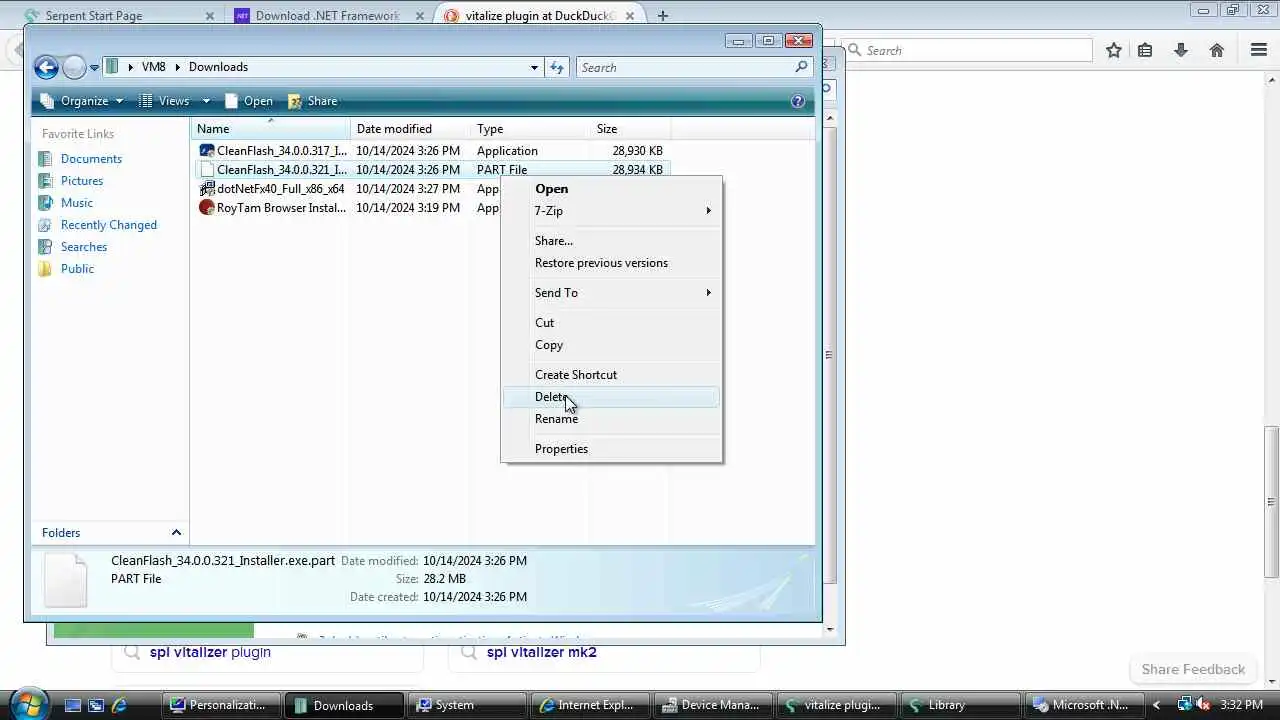The height and width of the screenshot is (720, 1280).
Task: Open a new browser tab with plus
Action: (x=663, y=15)
